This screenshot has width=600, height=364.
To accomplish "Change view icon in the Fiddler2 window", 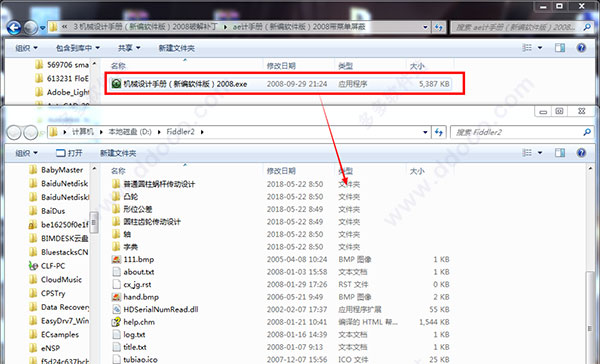I will [x=527, y=153].
